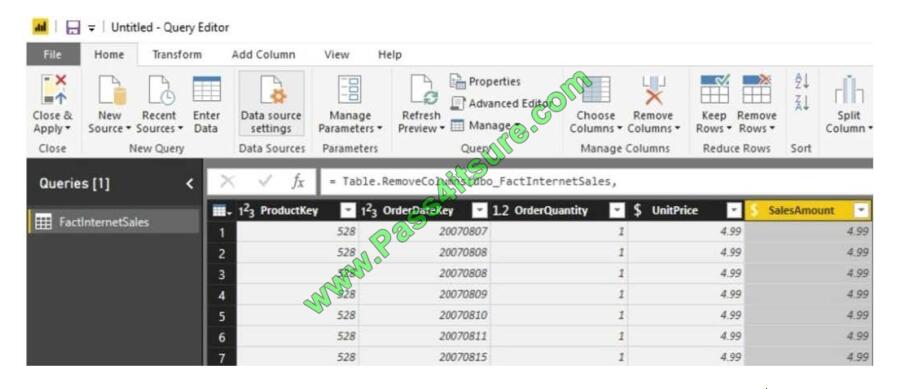Click cell 20070807 in OrderDateKey

click(x=424, y=232)
